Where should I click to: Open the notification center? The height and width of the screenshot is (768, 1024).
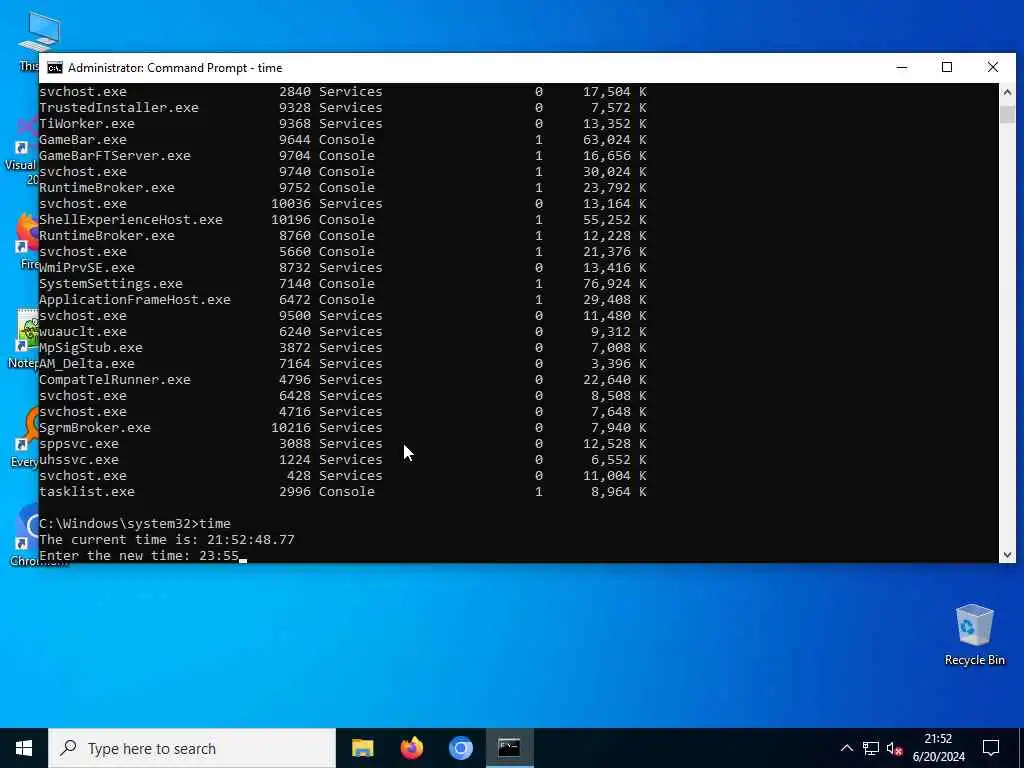[991, 748]
